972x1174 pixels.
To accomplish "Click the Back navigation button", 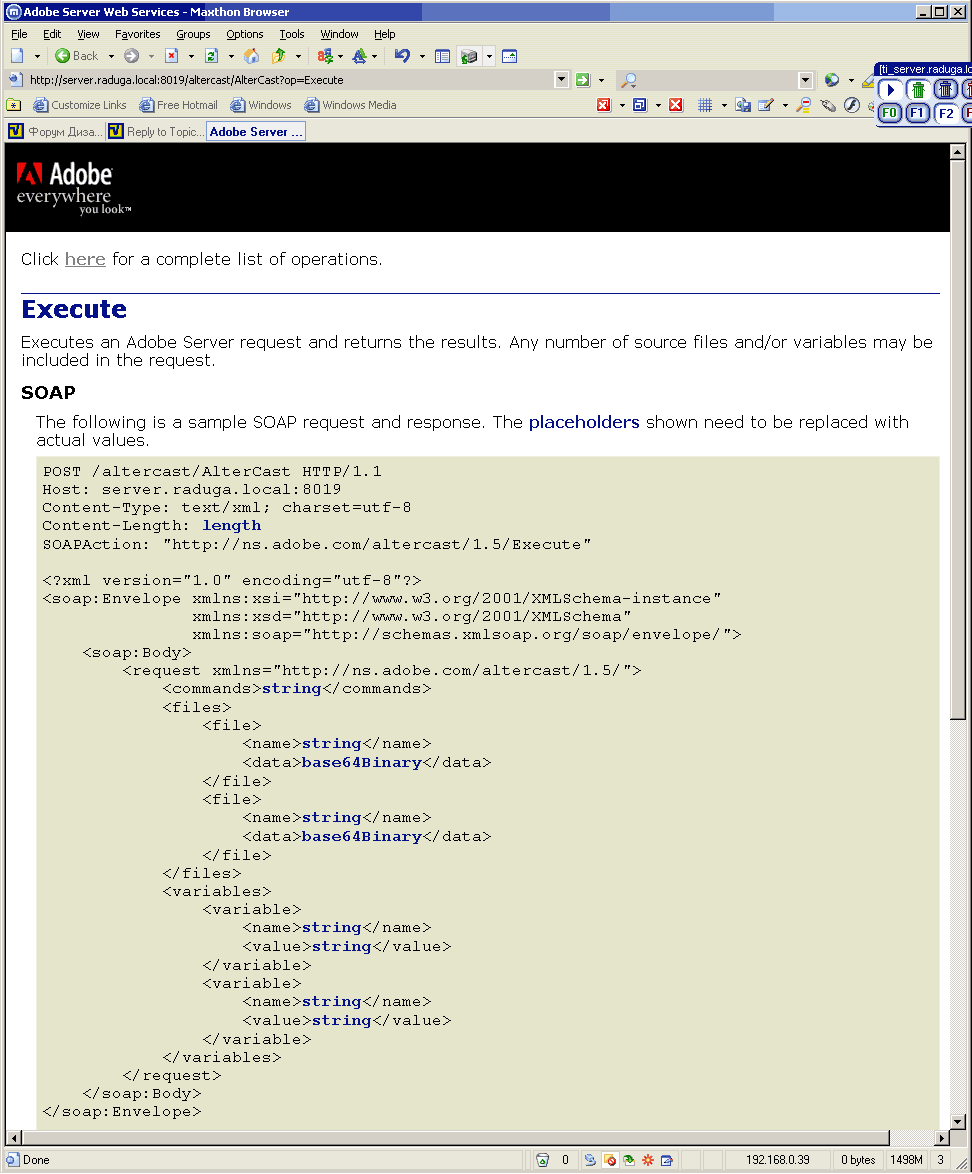I will (x=77, y=56).
